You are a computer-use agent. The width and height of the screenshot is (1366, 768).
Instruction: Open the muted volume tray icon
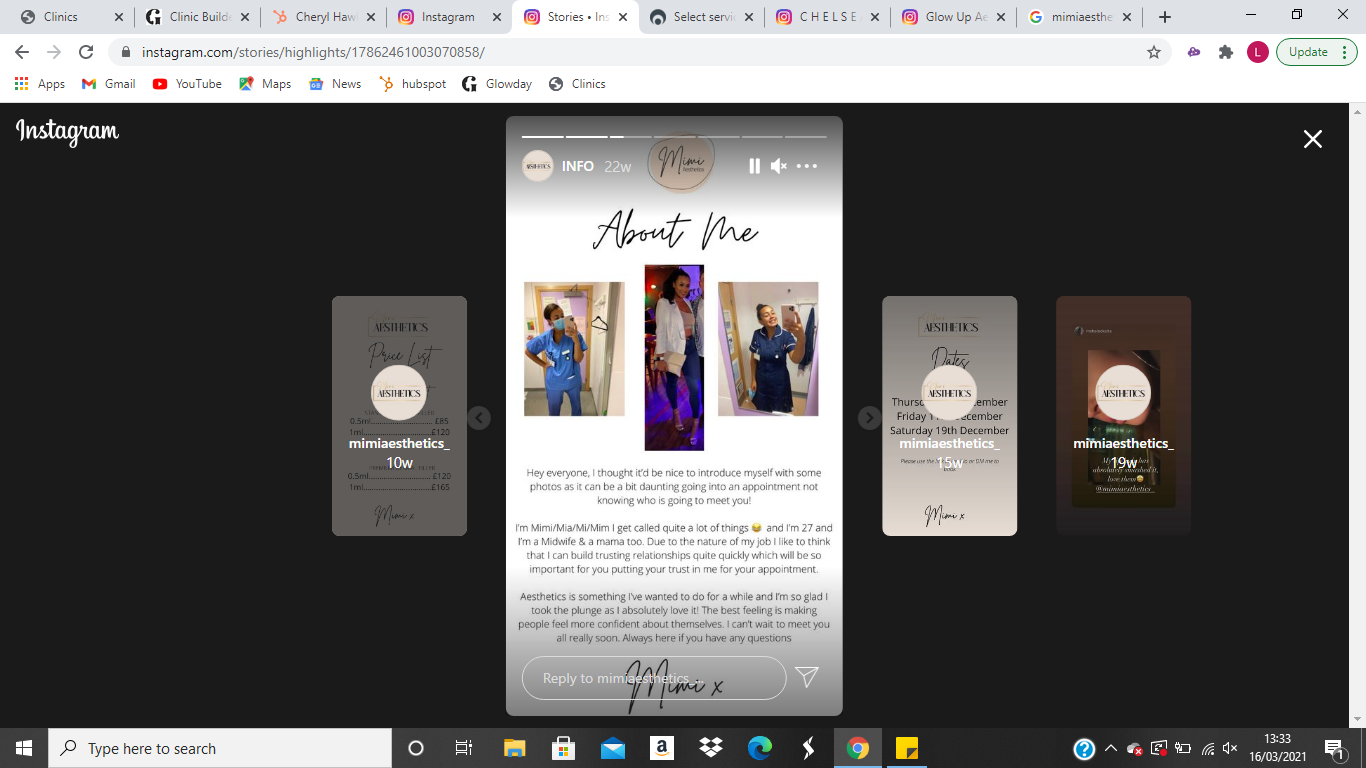(x=1231, y=748)
